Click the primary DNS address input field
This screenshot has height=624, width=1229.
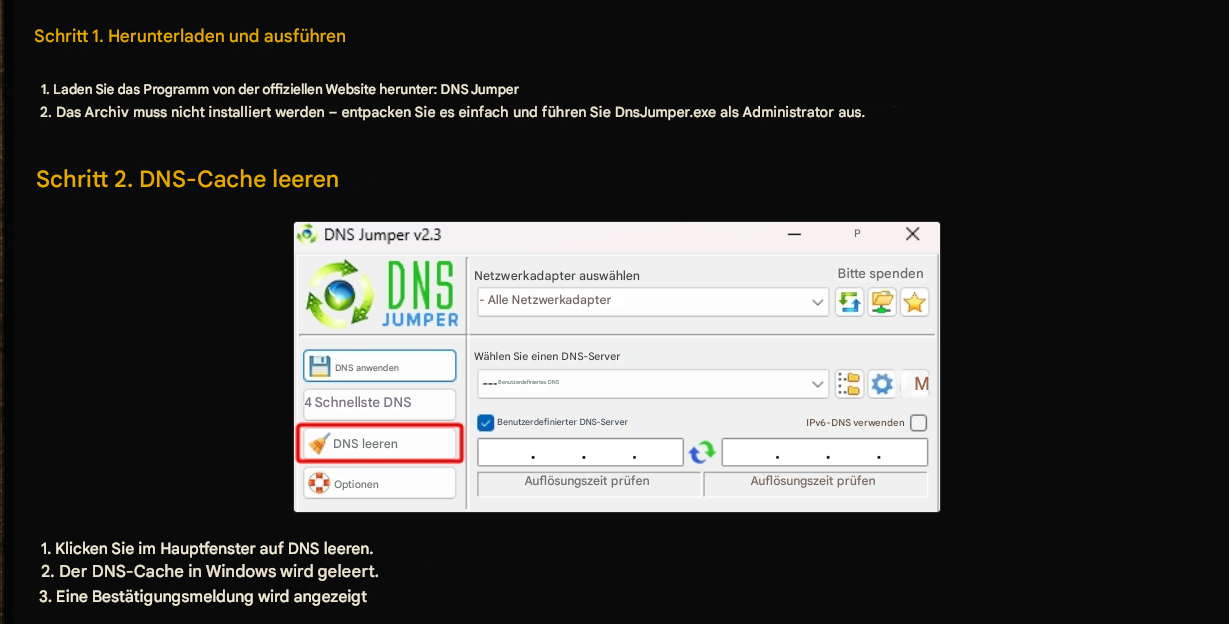580,453
